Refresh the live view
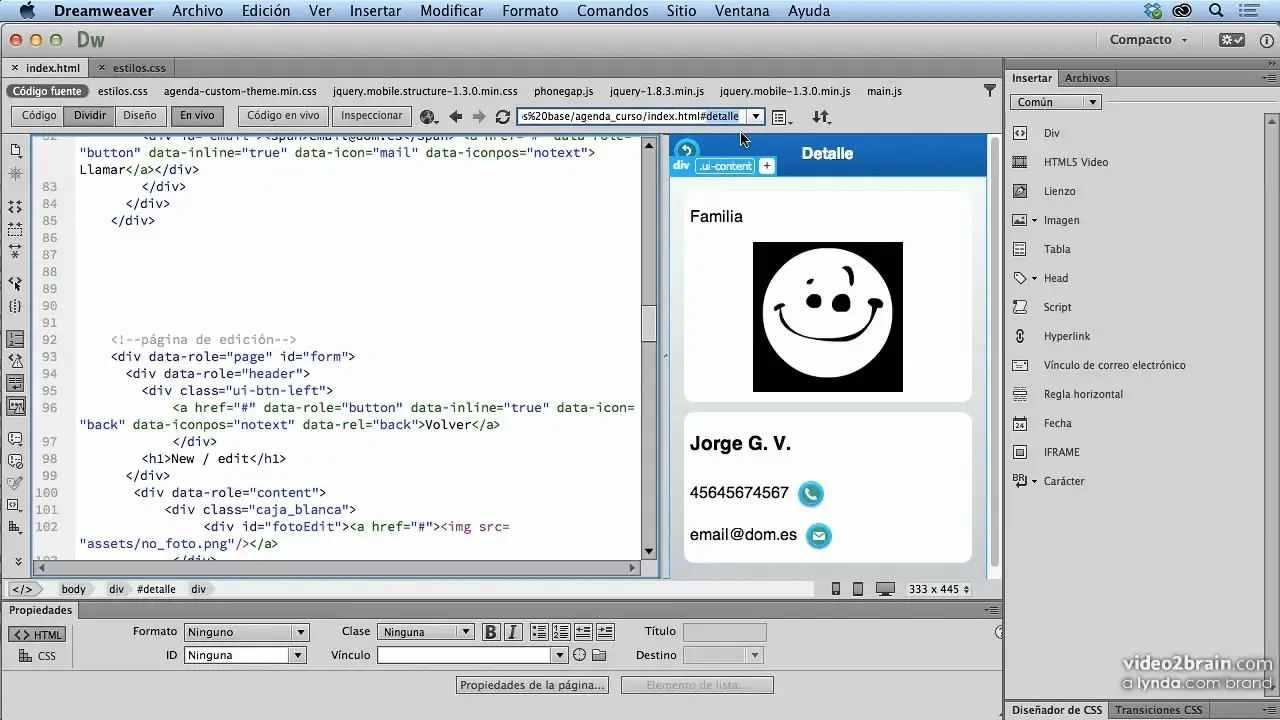Viewport: 1280px width, 720px height. (503, 117)
